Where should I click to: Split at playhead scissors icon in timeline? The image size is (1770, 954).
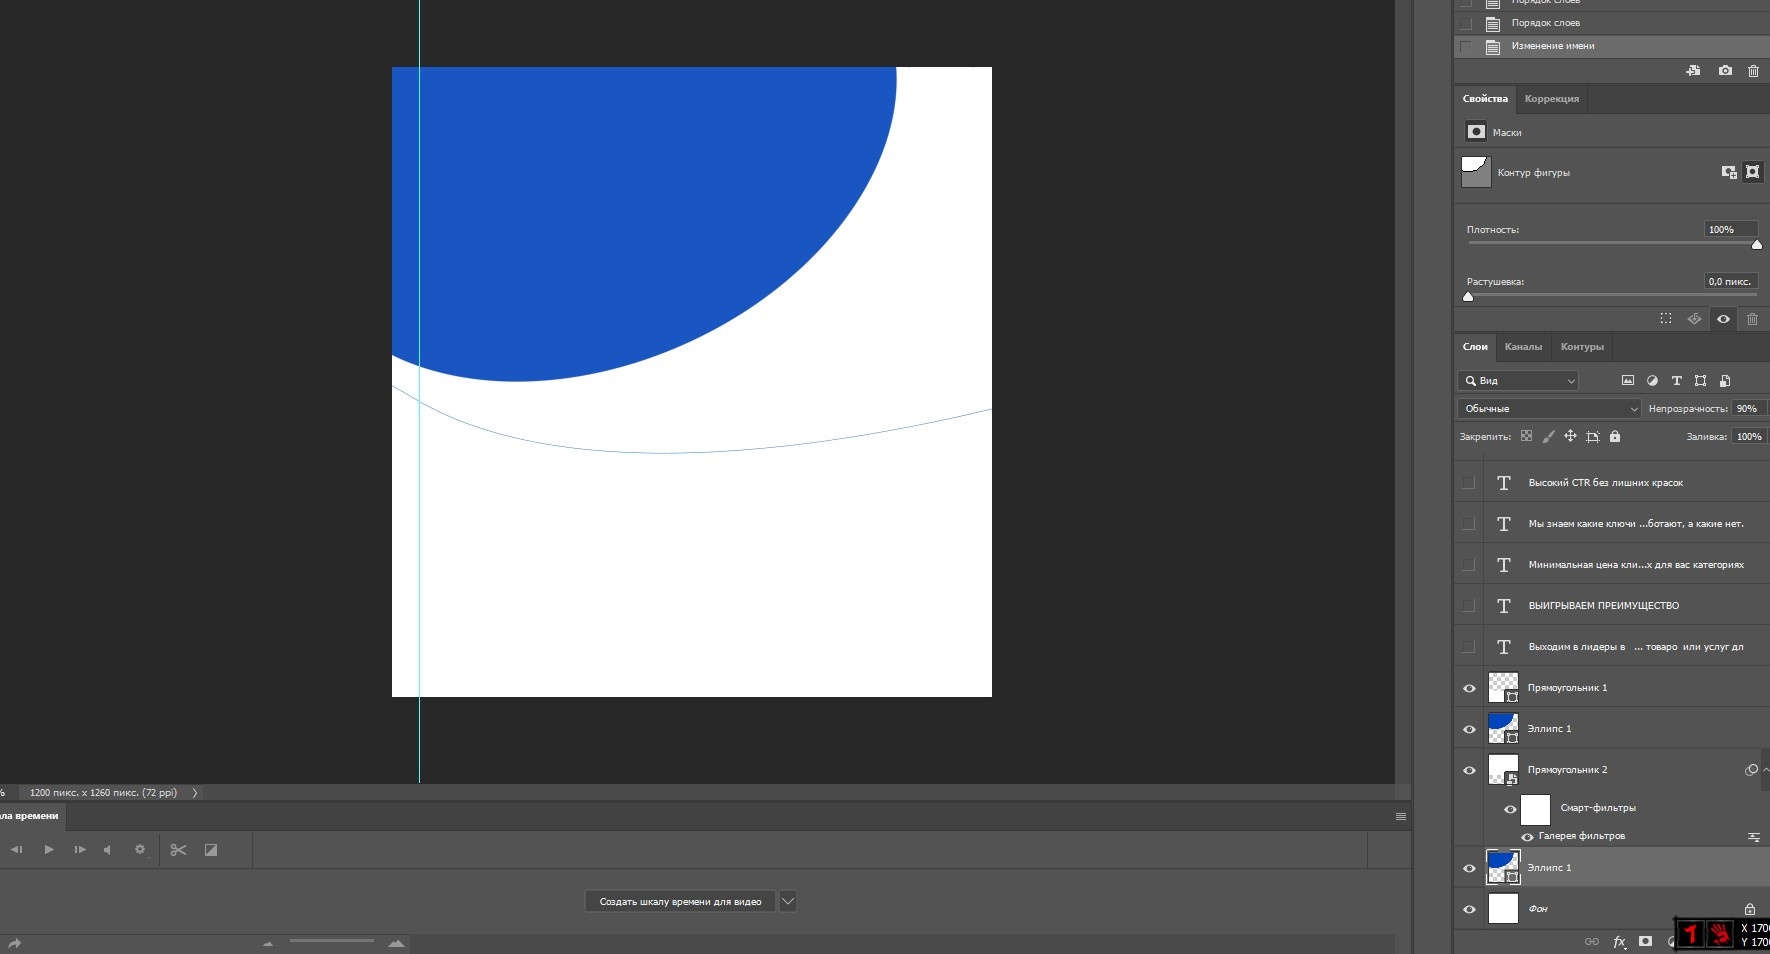pos(178,850)
